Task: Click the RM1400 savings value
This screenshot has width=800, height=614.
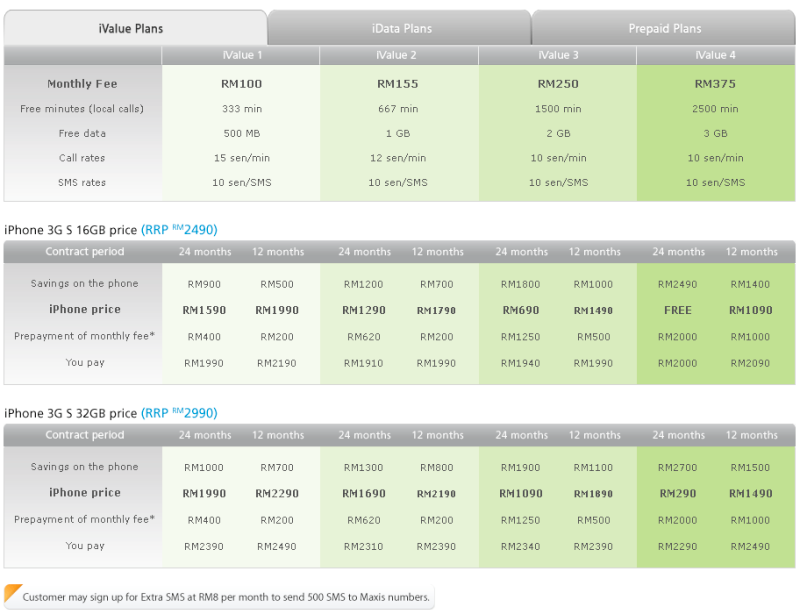Action: click(750, 284)
